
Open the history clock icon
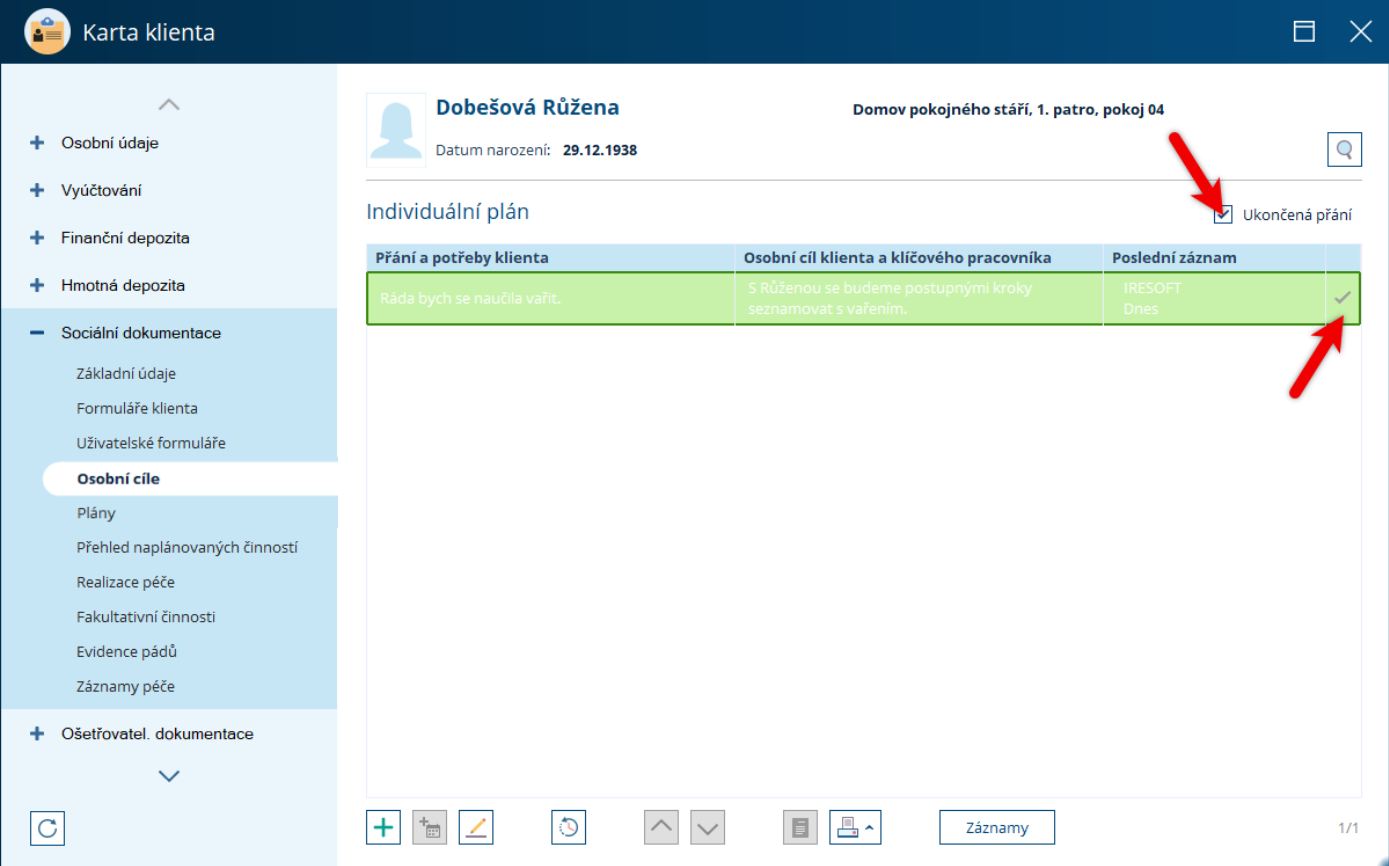(x=568, y=827)
